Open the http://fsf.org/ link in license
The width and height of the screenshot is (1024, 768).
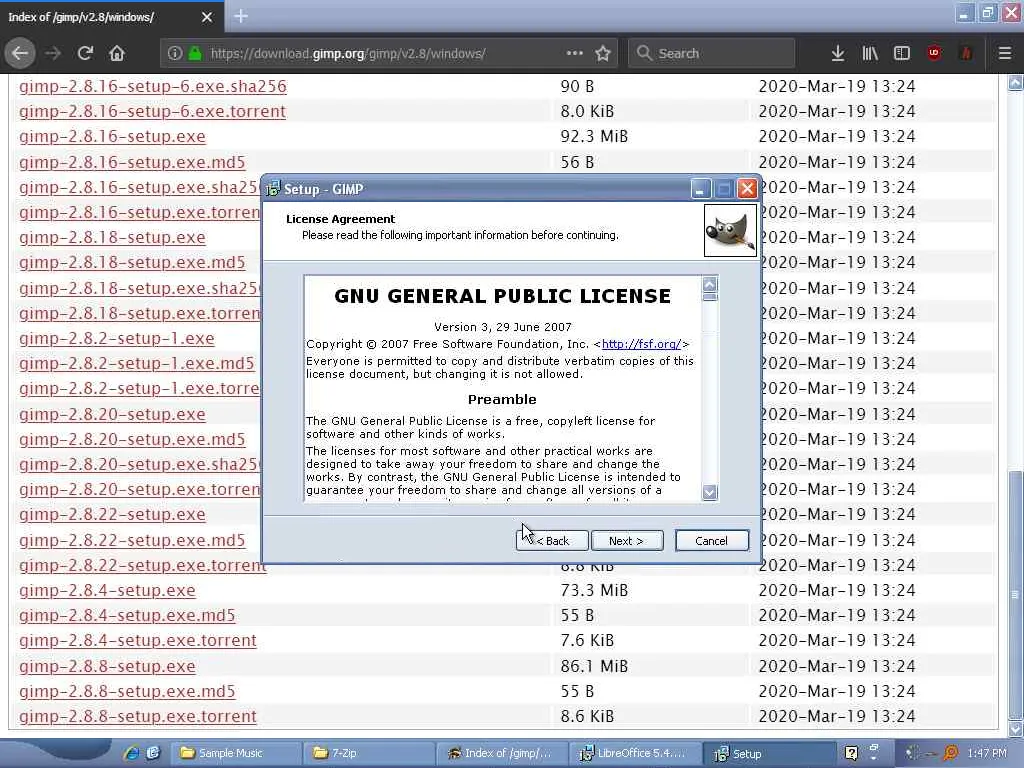641,344
